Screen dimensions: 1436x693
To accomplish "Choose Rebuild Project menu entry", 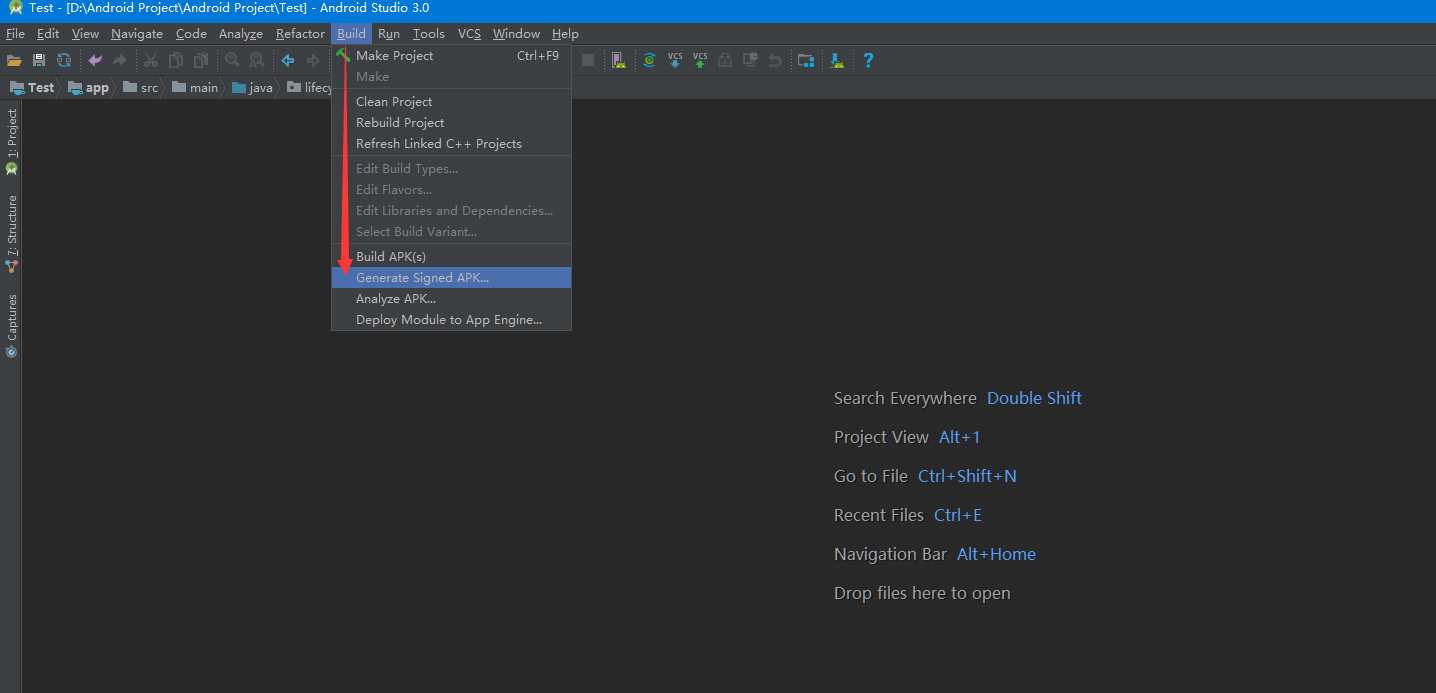I will tap(451, 123).
